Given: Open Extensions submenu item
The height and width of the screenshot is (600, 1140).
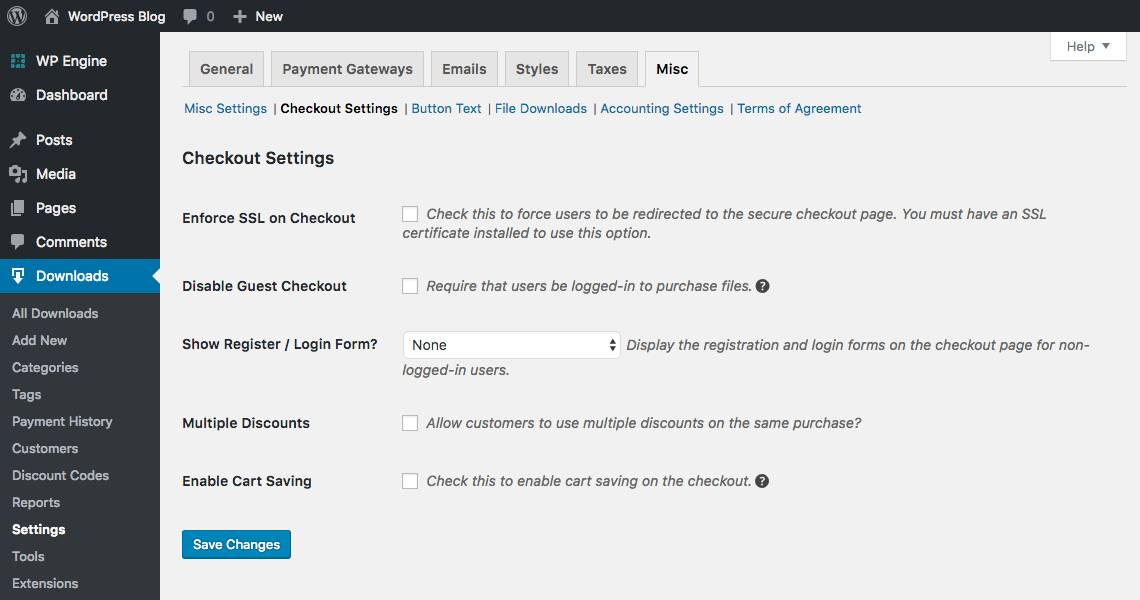Looking at the screenshot, I should (45, 583).
